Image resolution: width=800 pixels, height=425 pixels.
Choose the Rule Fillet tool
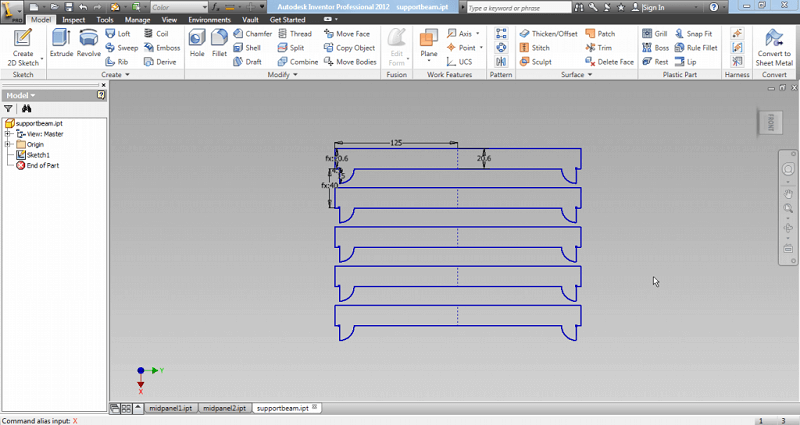pyautogui.click(x=696, y=48)
